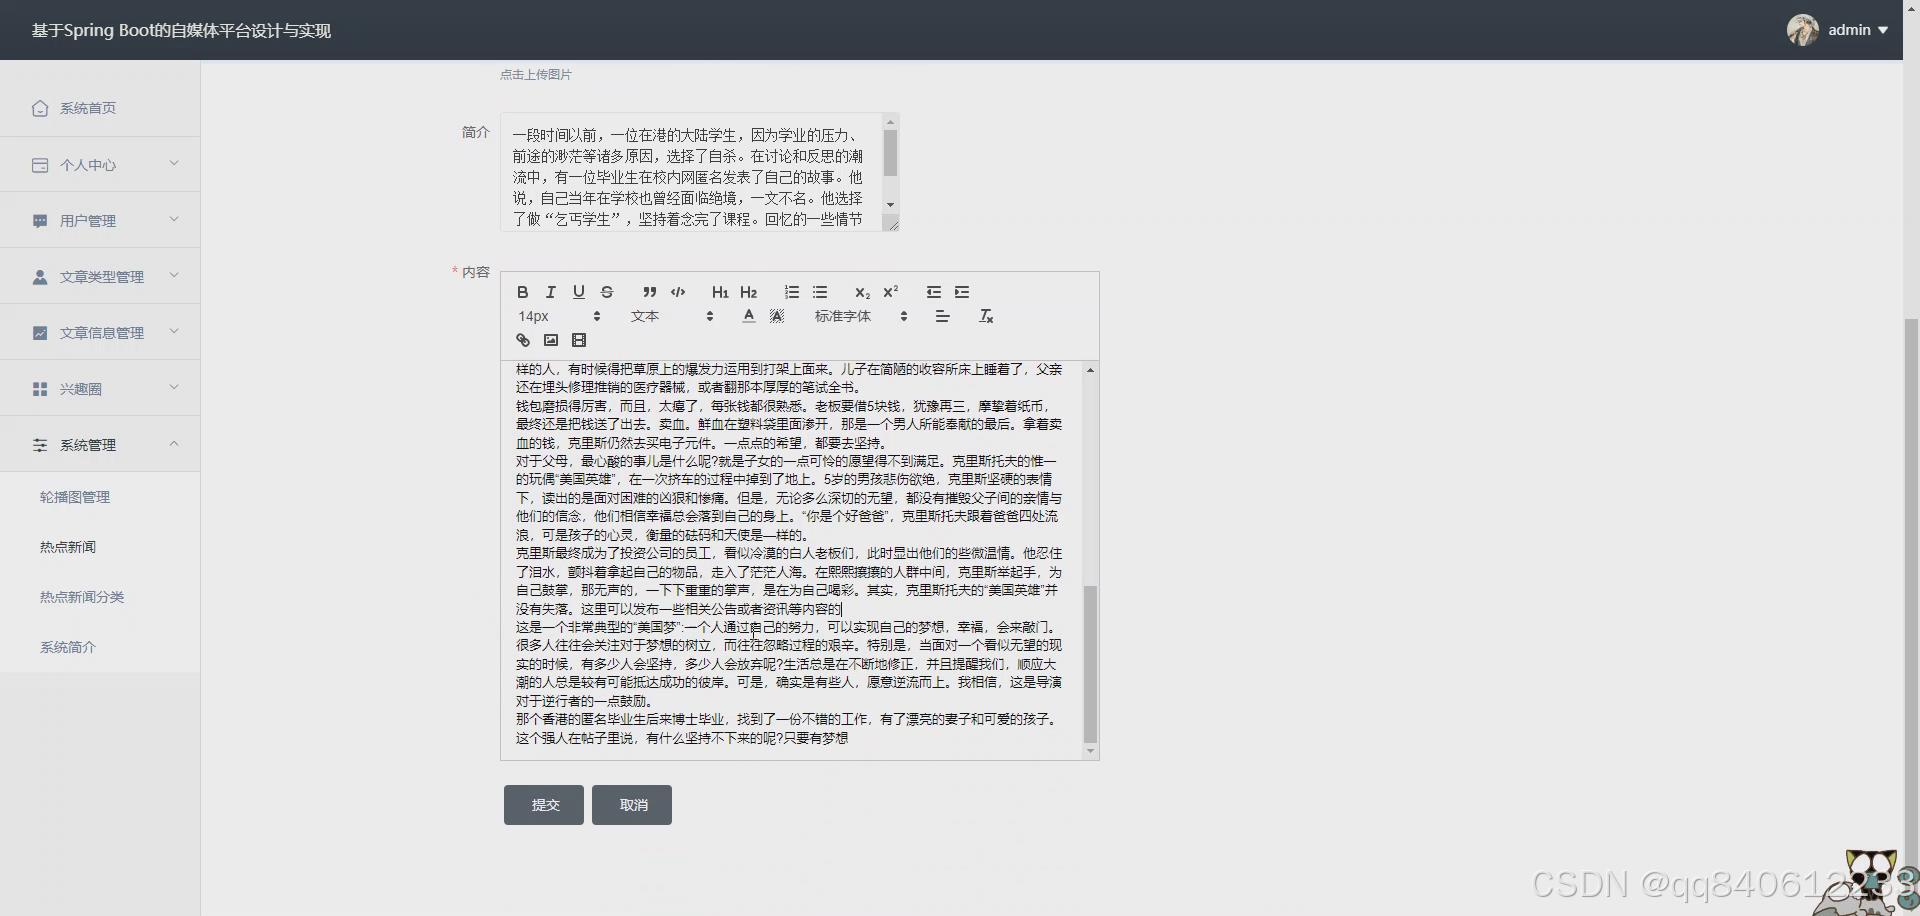
Task: Open the font color picker
Action: tap(748, 316)
